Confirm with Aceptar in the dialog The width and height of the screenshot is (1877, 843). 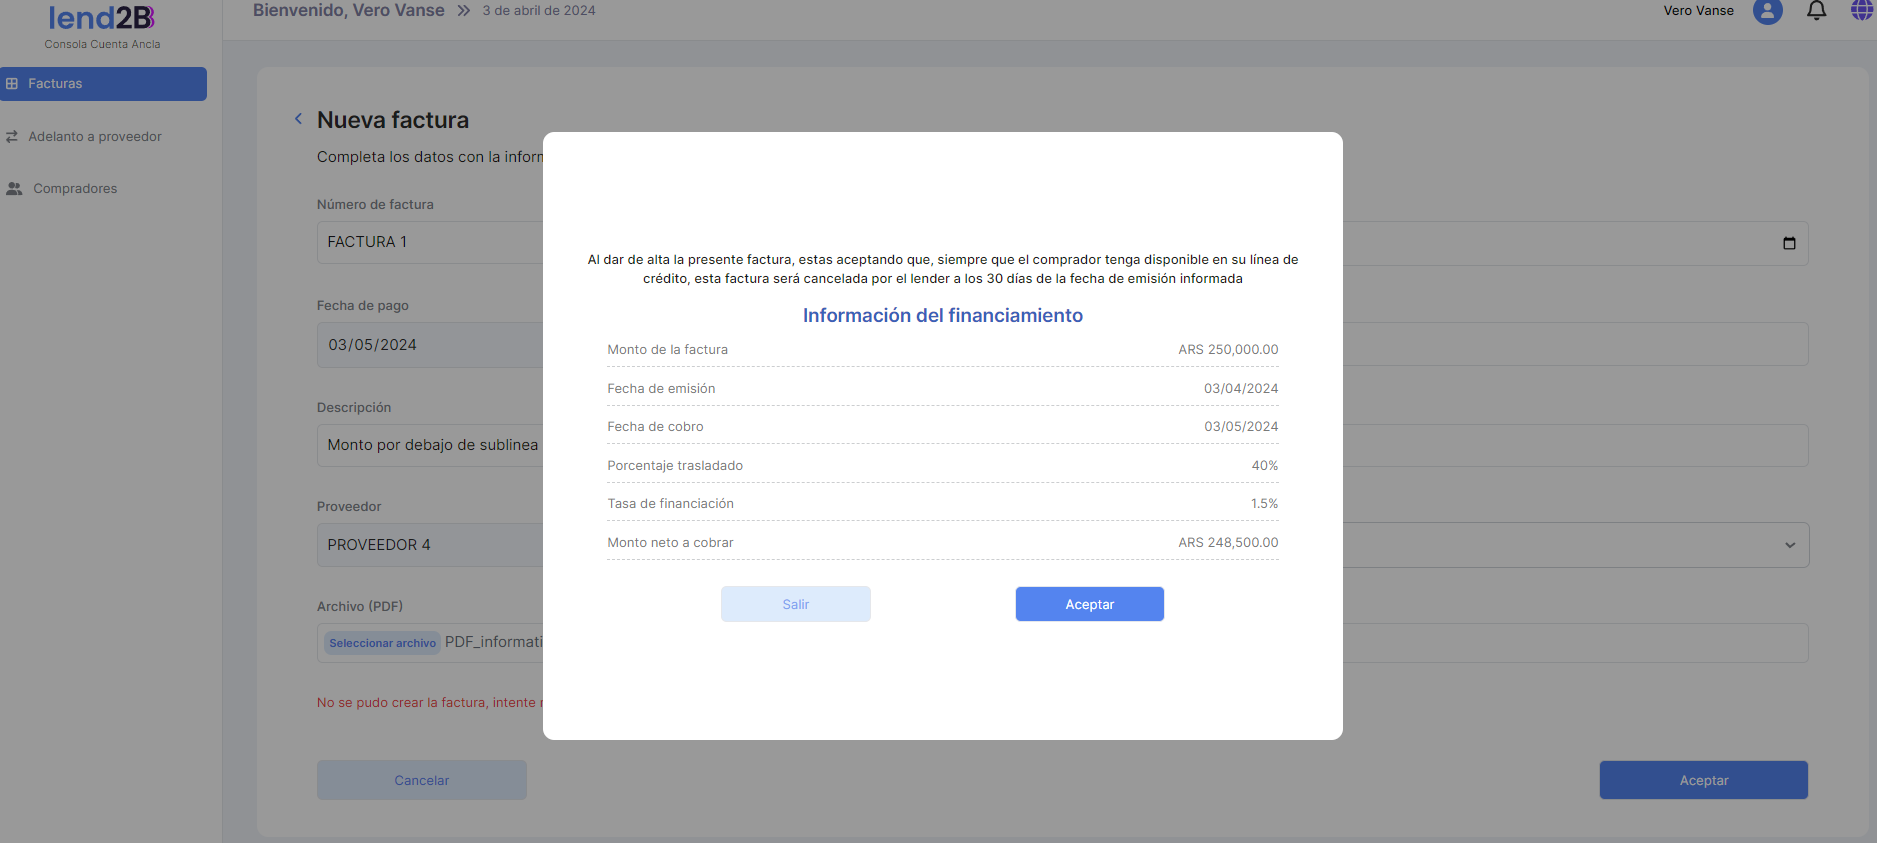[1089, 604]
